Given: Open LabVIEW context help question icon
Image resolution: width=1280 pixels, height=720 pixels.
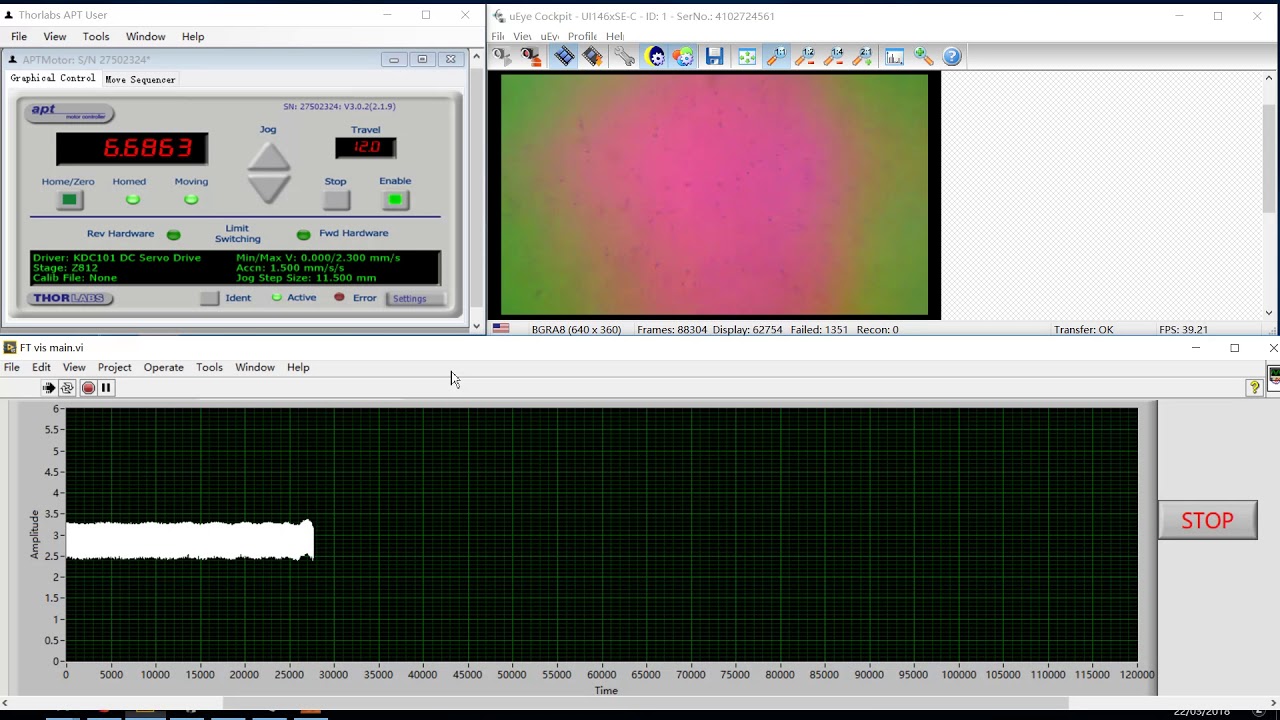Looking at the screenshot, I should (1254, 387).
